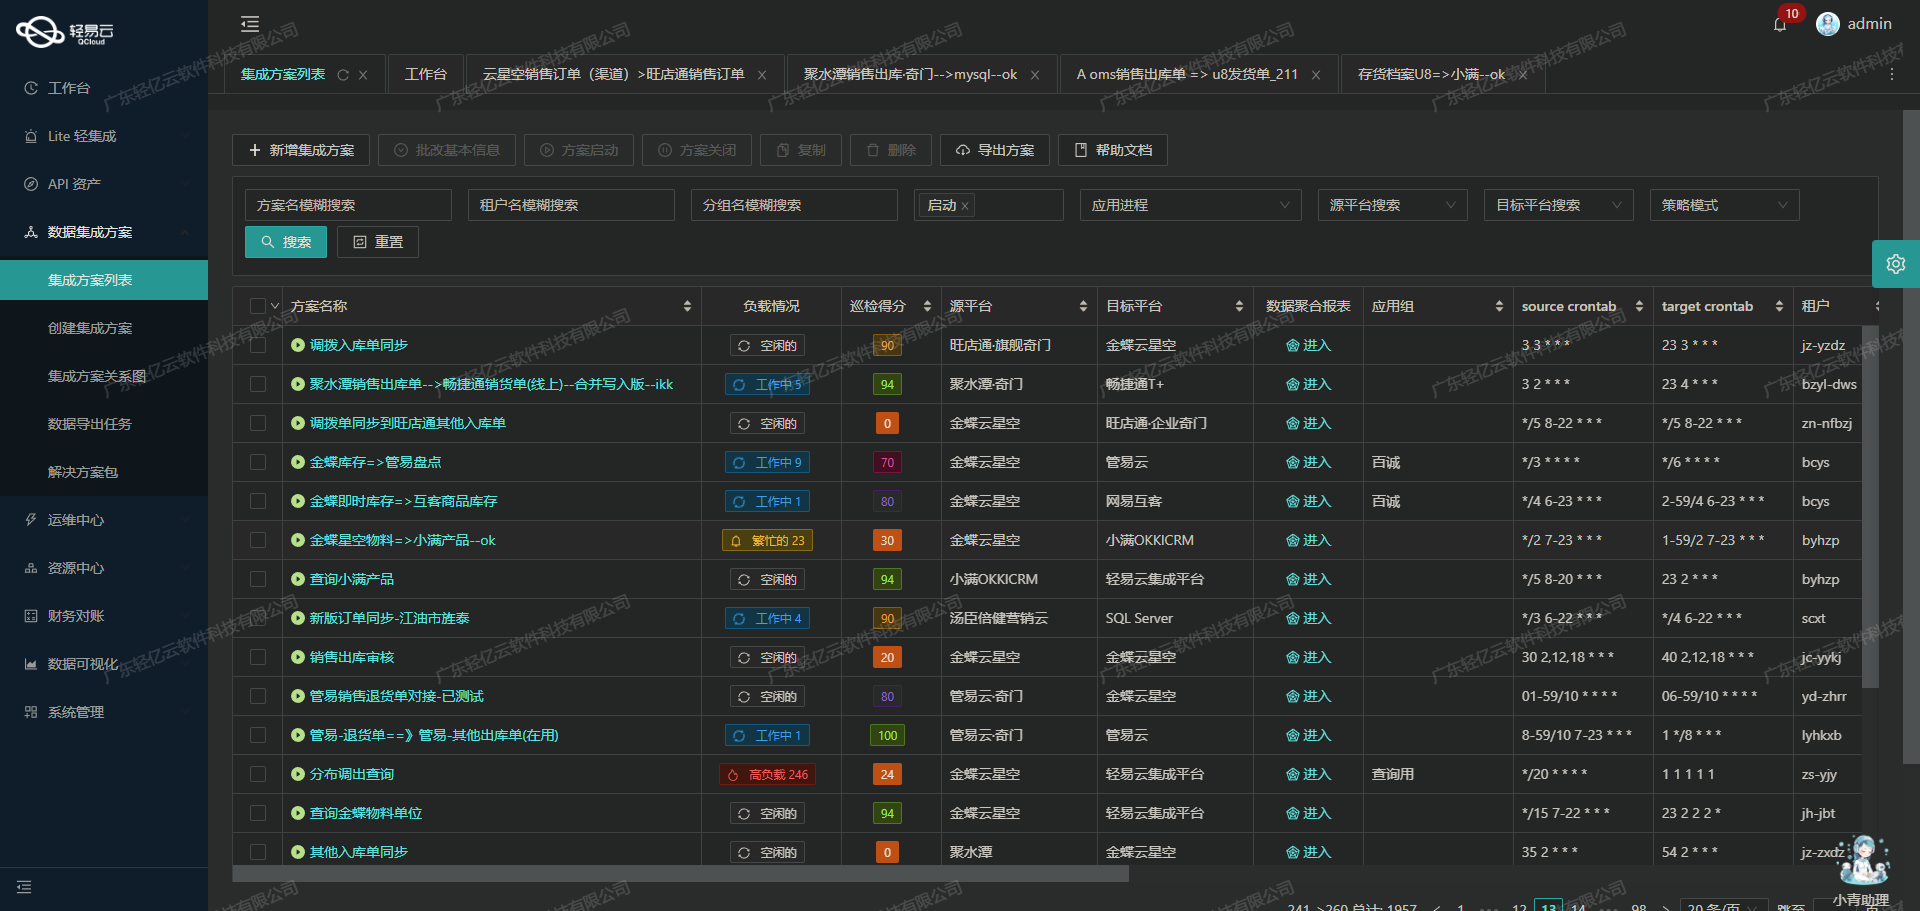Check the row for 金蝶即时库存=>互客商品库存
This screenshot has width=1920, height=911.
point(258,501)
